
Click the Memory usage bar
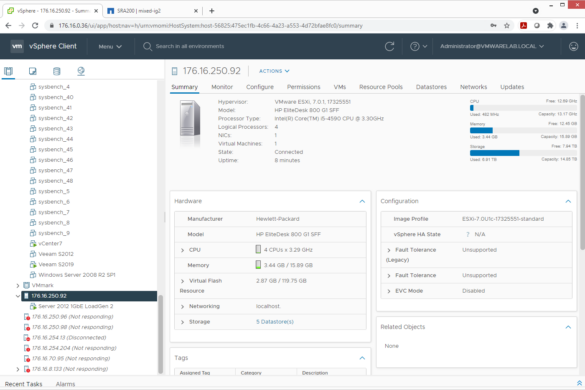(x=523, y=130)
